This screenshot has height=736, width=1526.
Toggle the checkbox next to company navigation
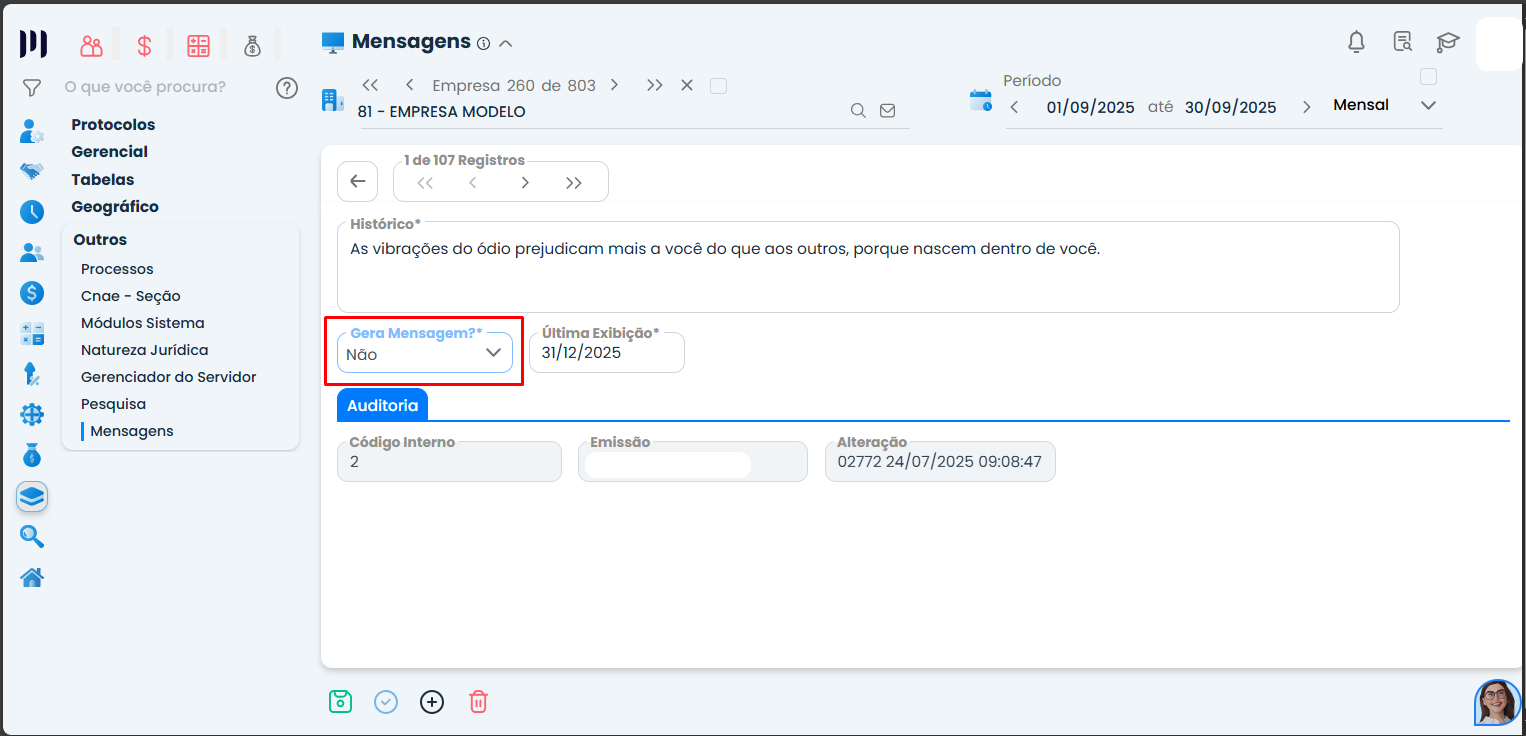pos(718,86)
